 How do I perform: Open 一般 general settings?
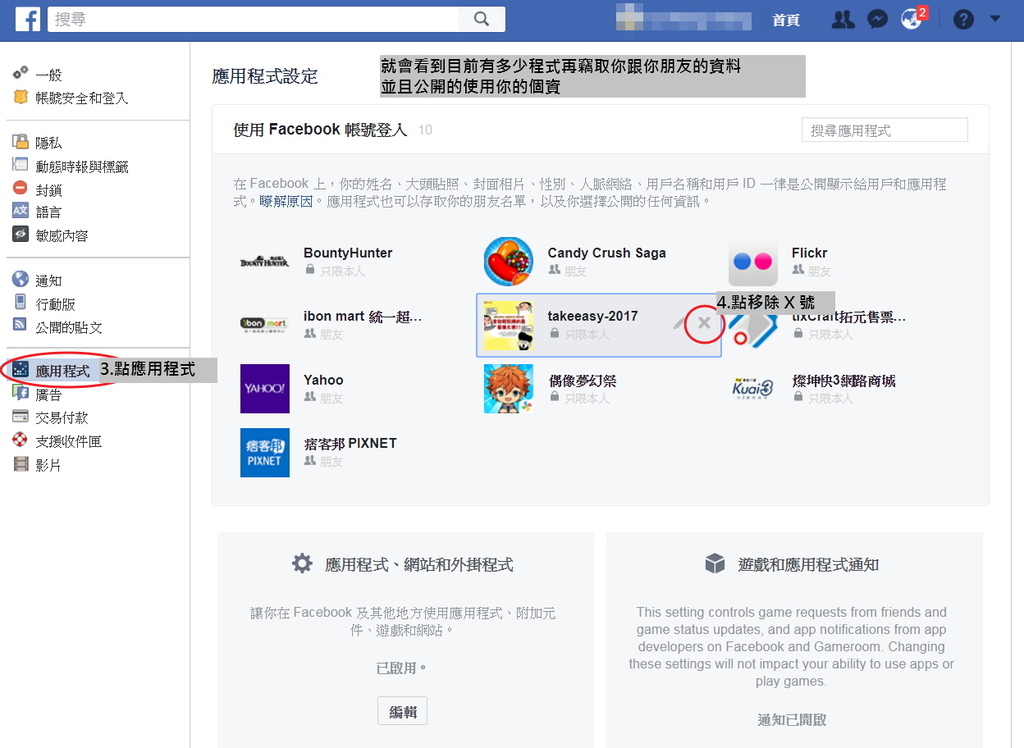click(48, 75)
